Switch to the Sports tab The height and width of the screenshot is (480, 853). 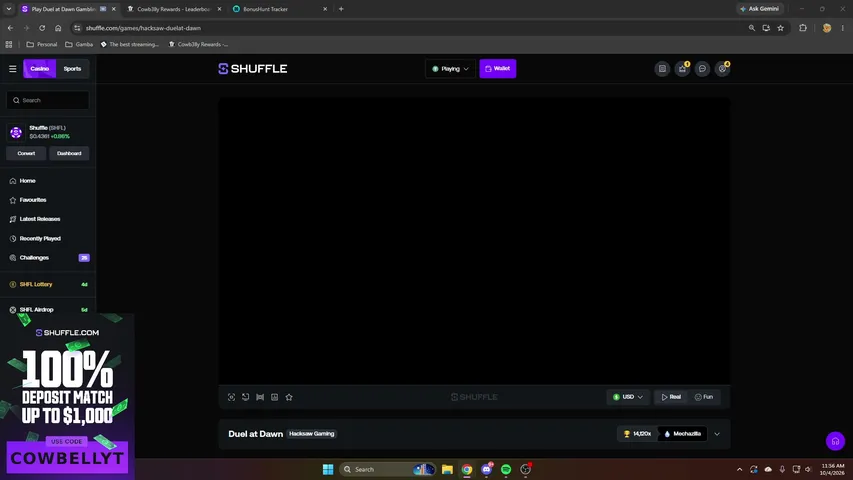72,69
